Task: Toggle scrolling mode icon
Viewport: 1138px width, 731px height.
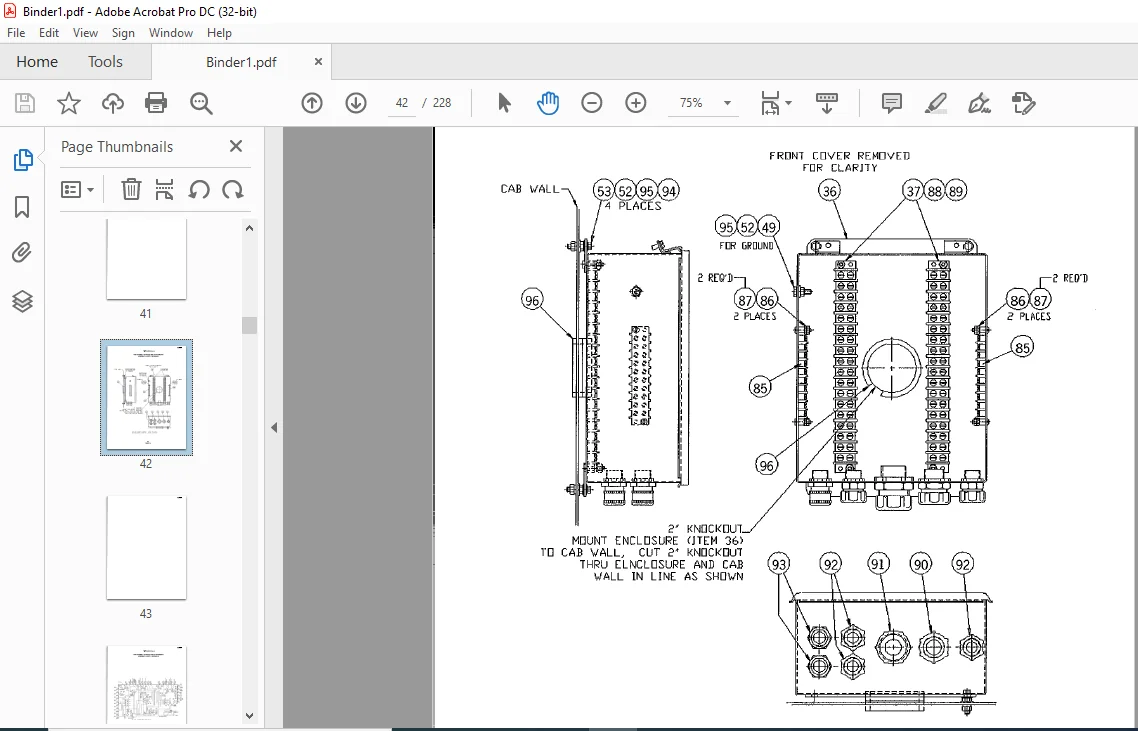Action: click(x=827, y=103)
